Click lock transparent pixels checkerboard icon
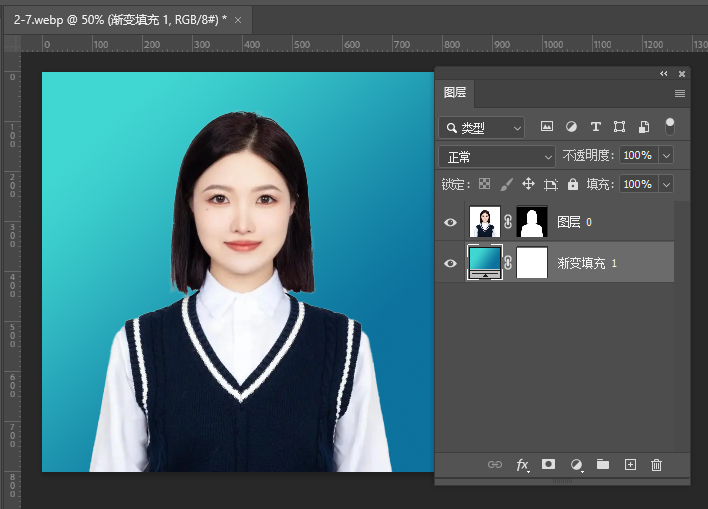This screenshot has width=708, height=509. [x=485, y=185]
